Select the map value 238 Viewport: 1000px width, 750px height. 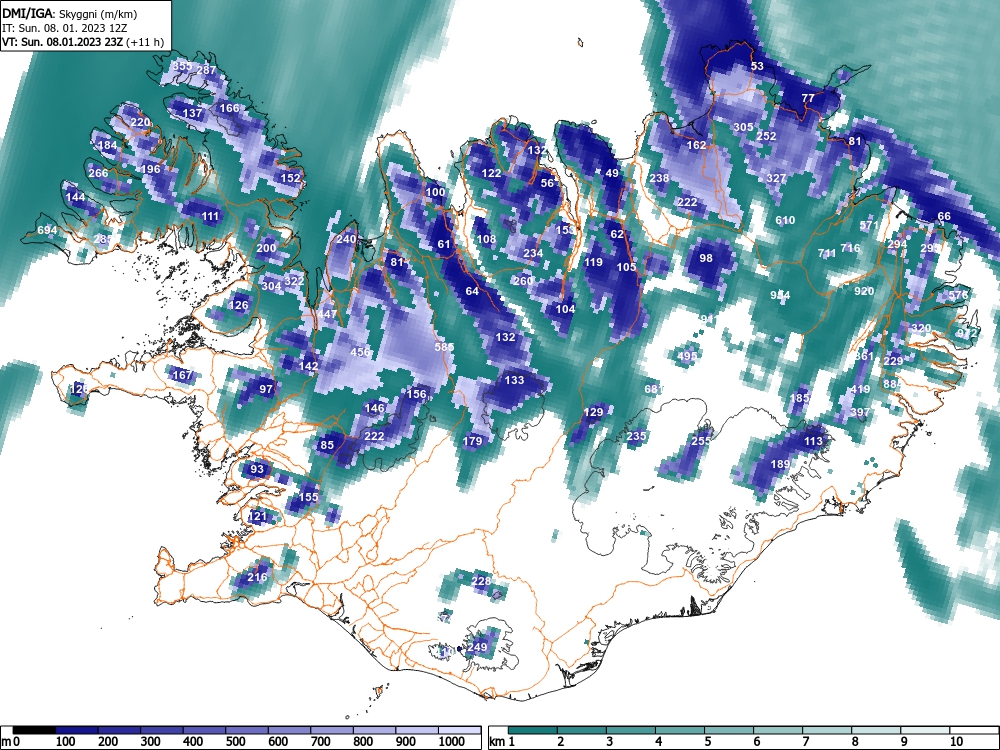click(x=659, y=178)
